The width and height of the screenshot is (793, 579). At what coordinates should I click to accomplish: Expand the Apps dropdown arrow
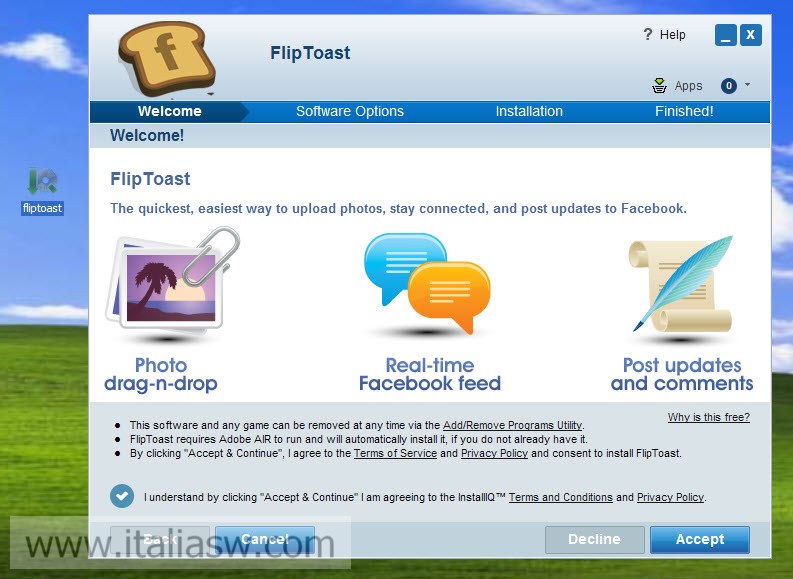pos(747,84)
